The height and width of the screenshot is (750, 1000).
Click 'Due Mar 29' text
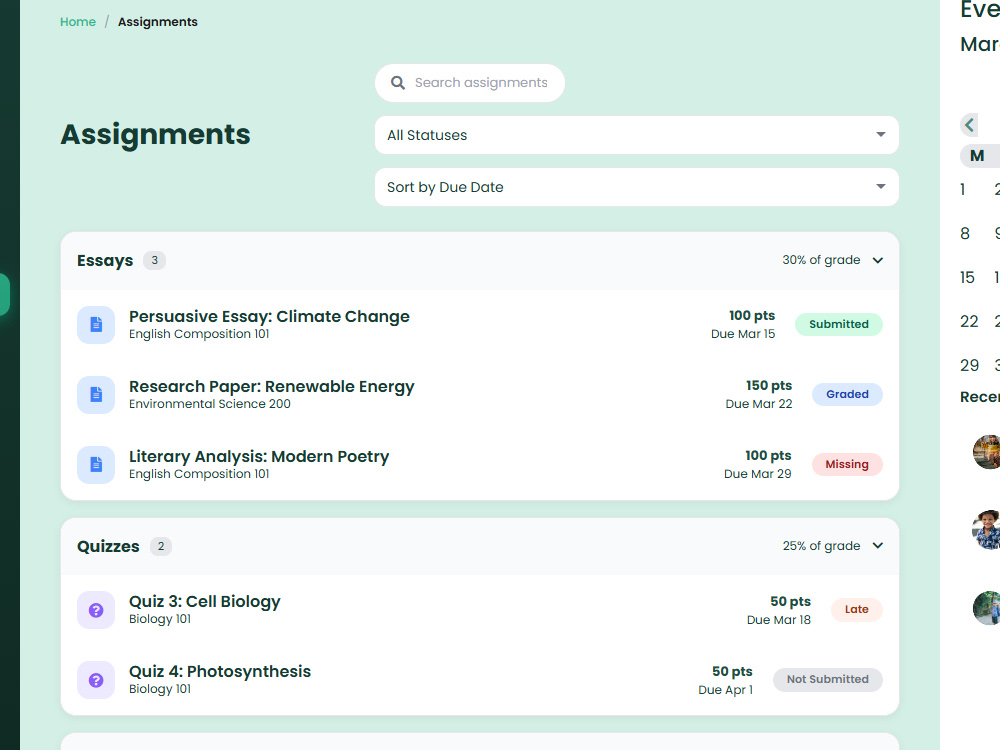[758, 474]
